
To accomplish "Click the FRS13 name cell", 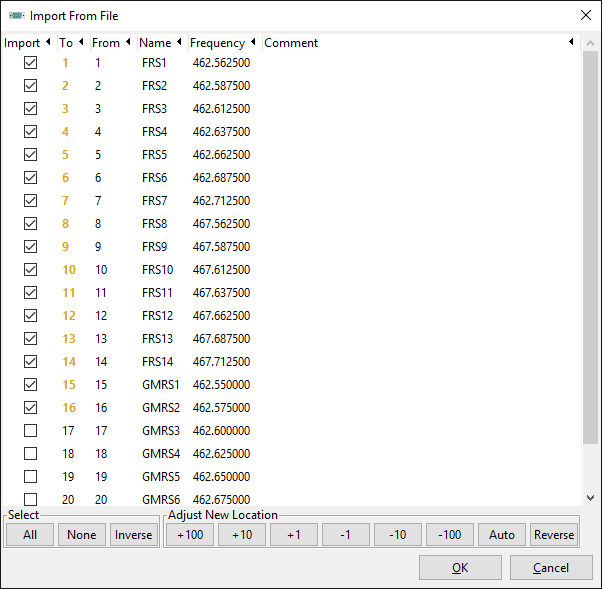I will (158, 339).
